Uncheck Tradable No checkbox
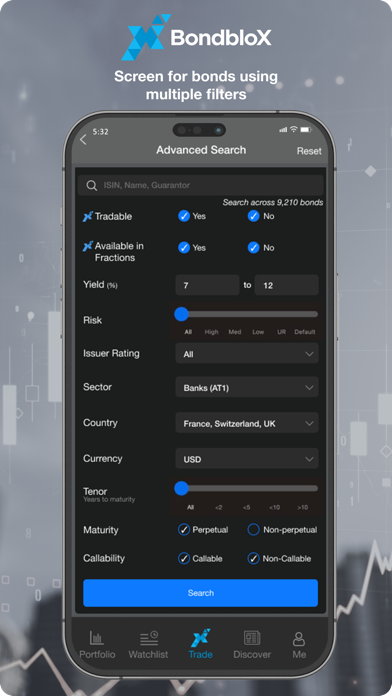 (x=253, y=216)
